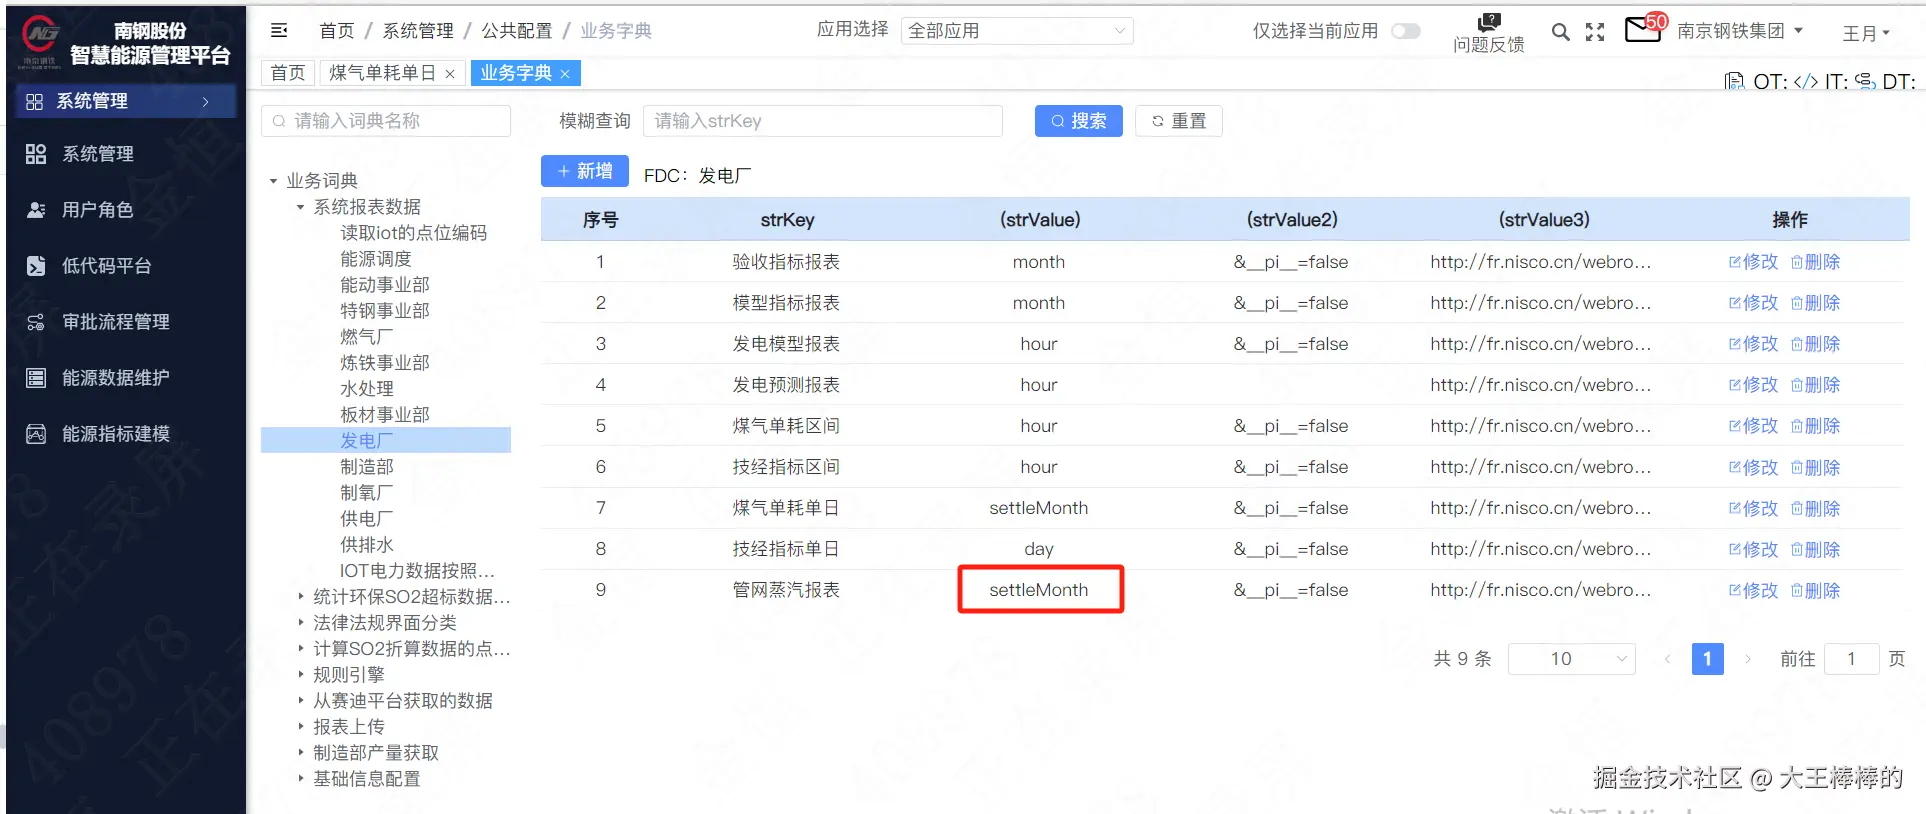Focus the 请输入词典名称 search field
The width and height of the screenshot is (1926, 814).
(386, 121)
